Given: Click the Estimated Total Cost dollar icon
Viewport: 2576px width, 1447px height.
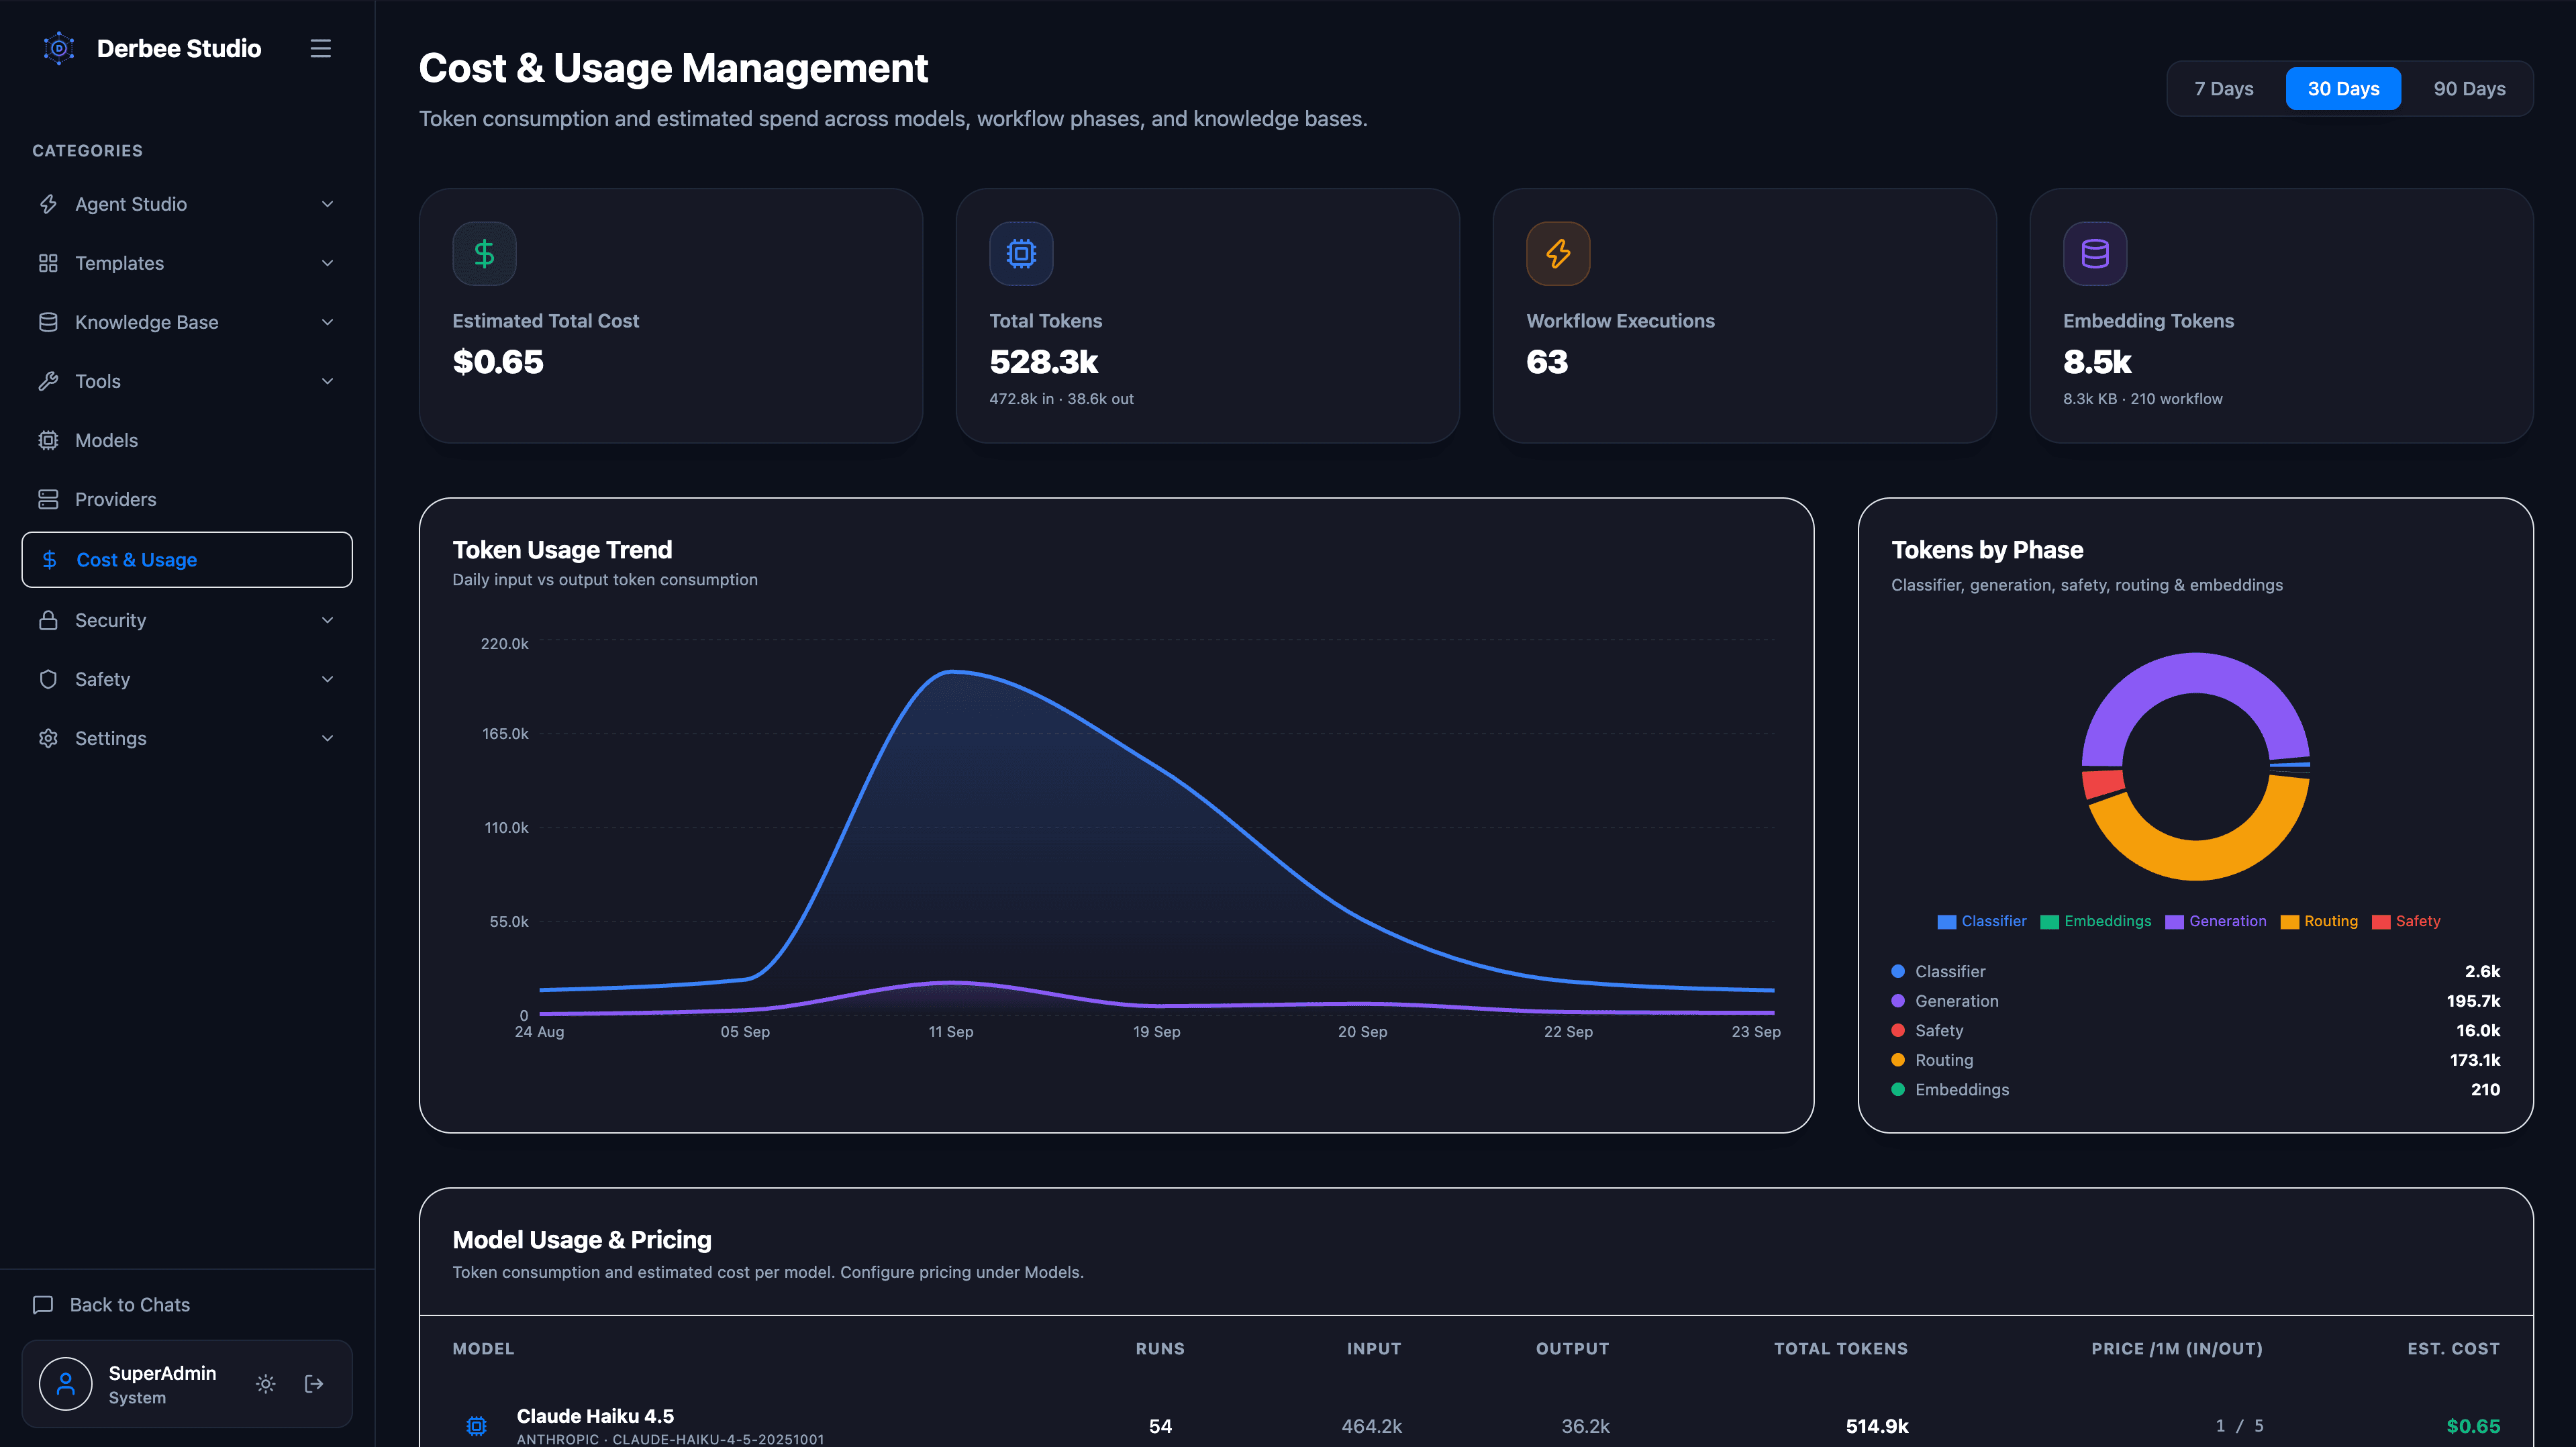Looking at the screenshot, I should 484,254.
